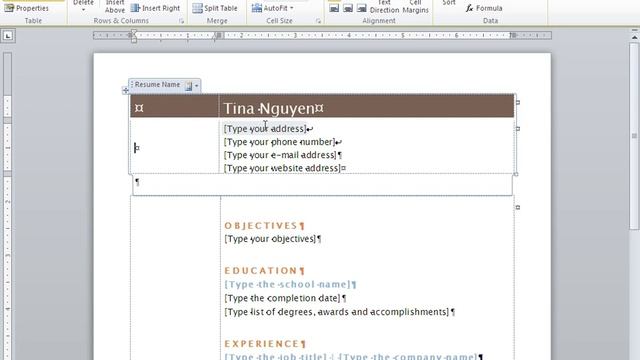Open Cell Margins settings
This screenshot has height=360, width=640.
point(416,7)
